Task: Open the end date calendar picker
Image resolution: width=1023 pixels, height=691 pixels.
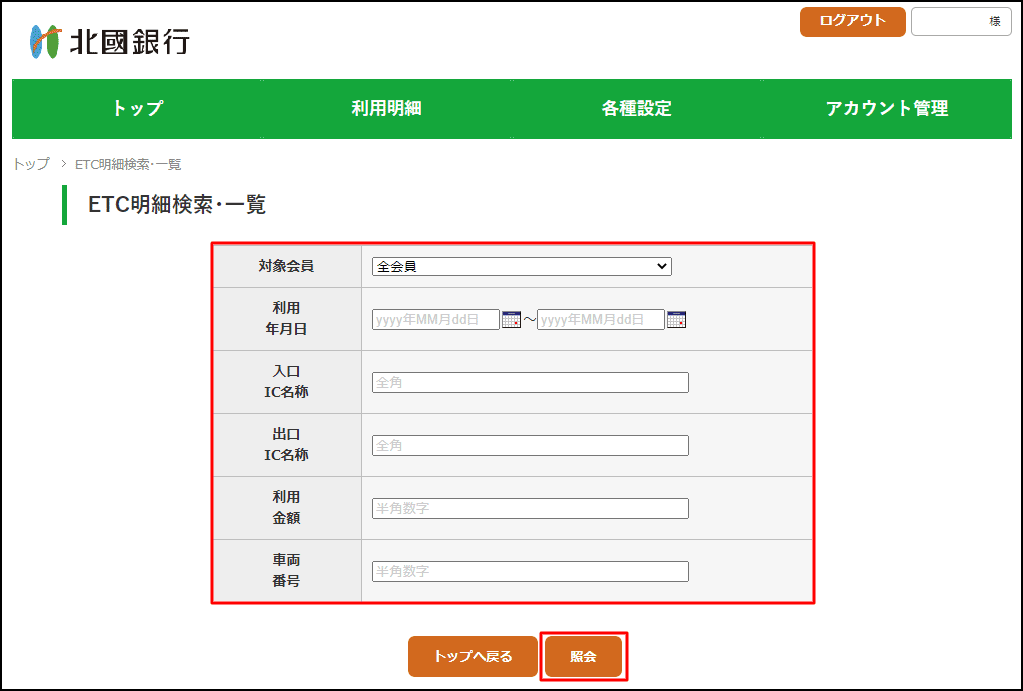Action: [676, 320]
